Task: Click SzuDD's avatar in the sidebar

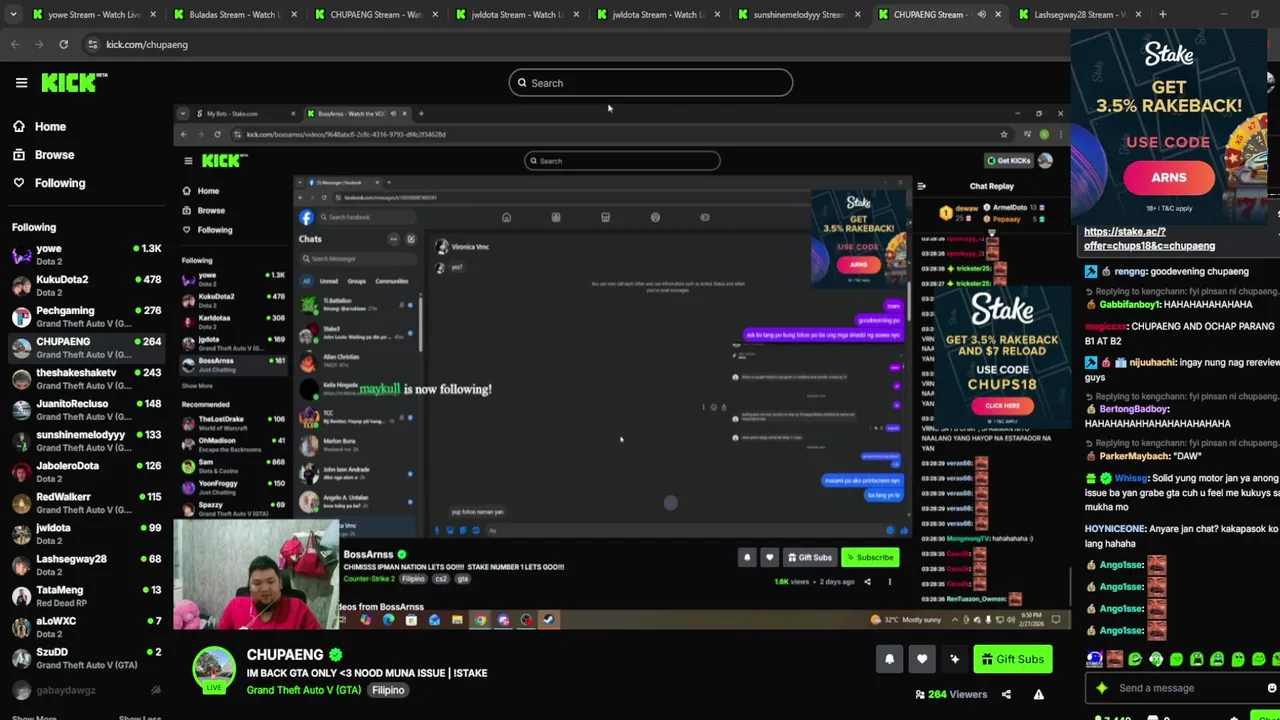Action: [x=21, y=658]
